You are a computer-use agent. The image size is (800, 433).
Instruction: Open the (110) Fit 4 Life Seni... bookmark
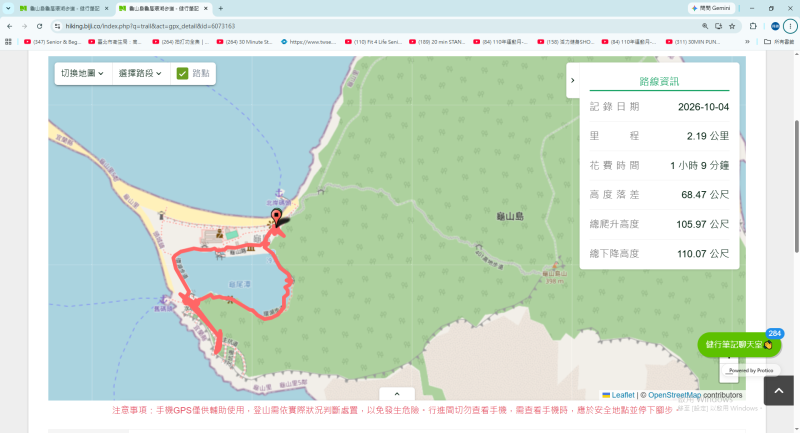click(374, 42)
